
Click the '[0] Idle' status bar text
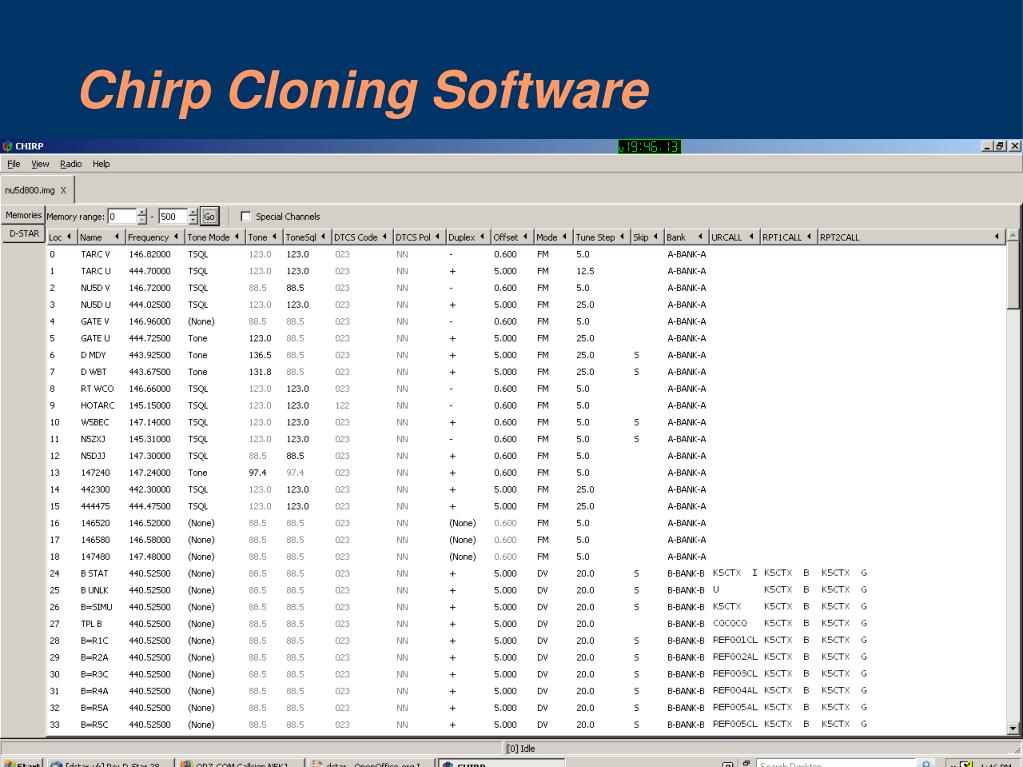click(521, 749)
